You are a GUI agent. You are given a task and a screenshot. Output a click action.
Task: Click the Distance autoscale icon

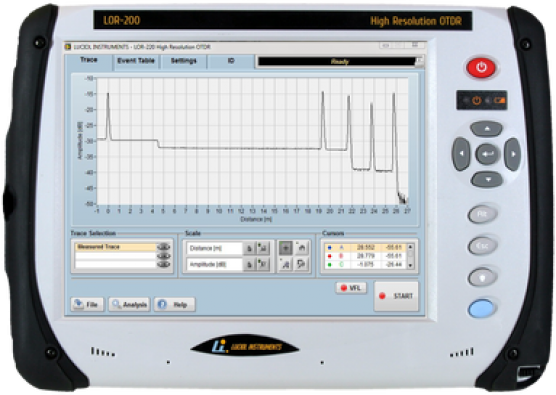tap(263, 249)
